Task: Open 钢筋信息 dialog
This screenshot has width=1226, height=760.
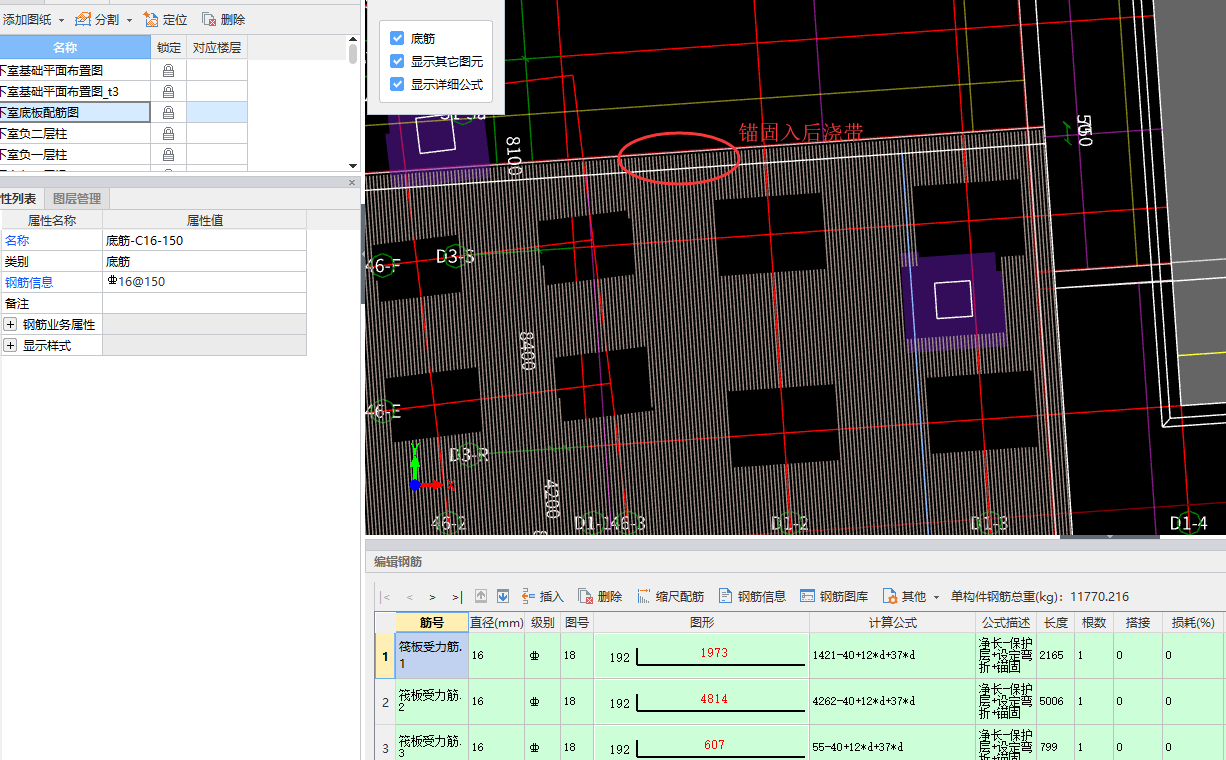Action: point(753,596)
